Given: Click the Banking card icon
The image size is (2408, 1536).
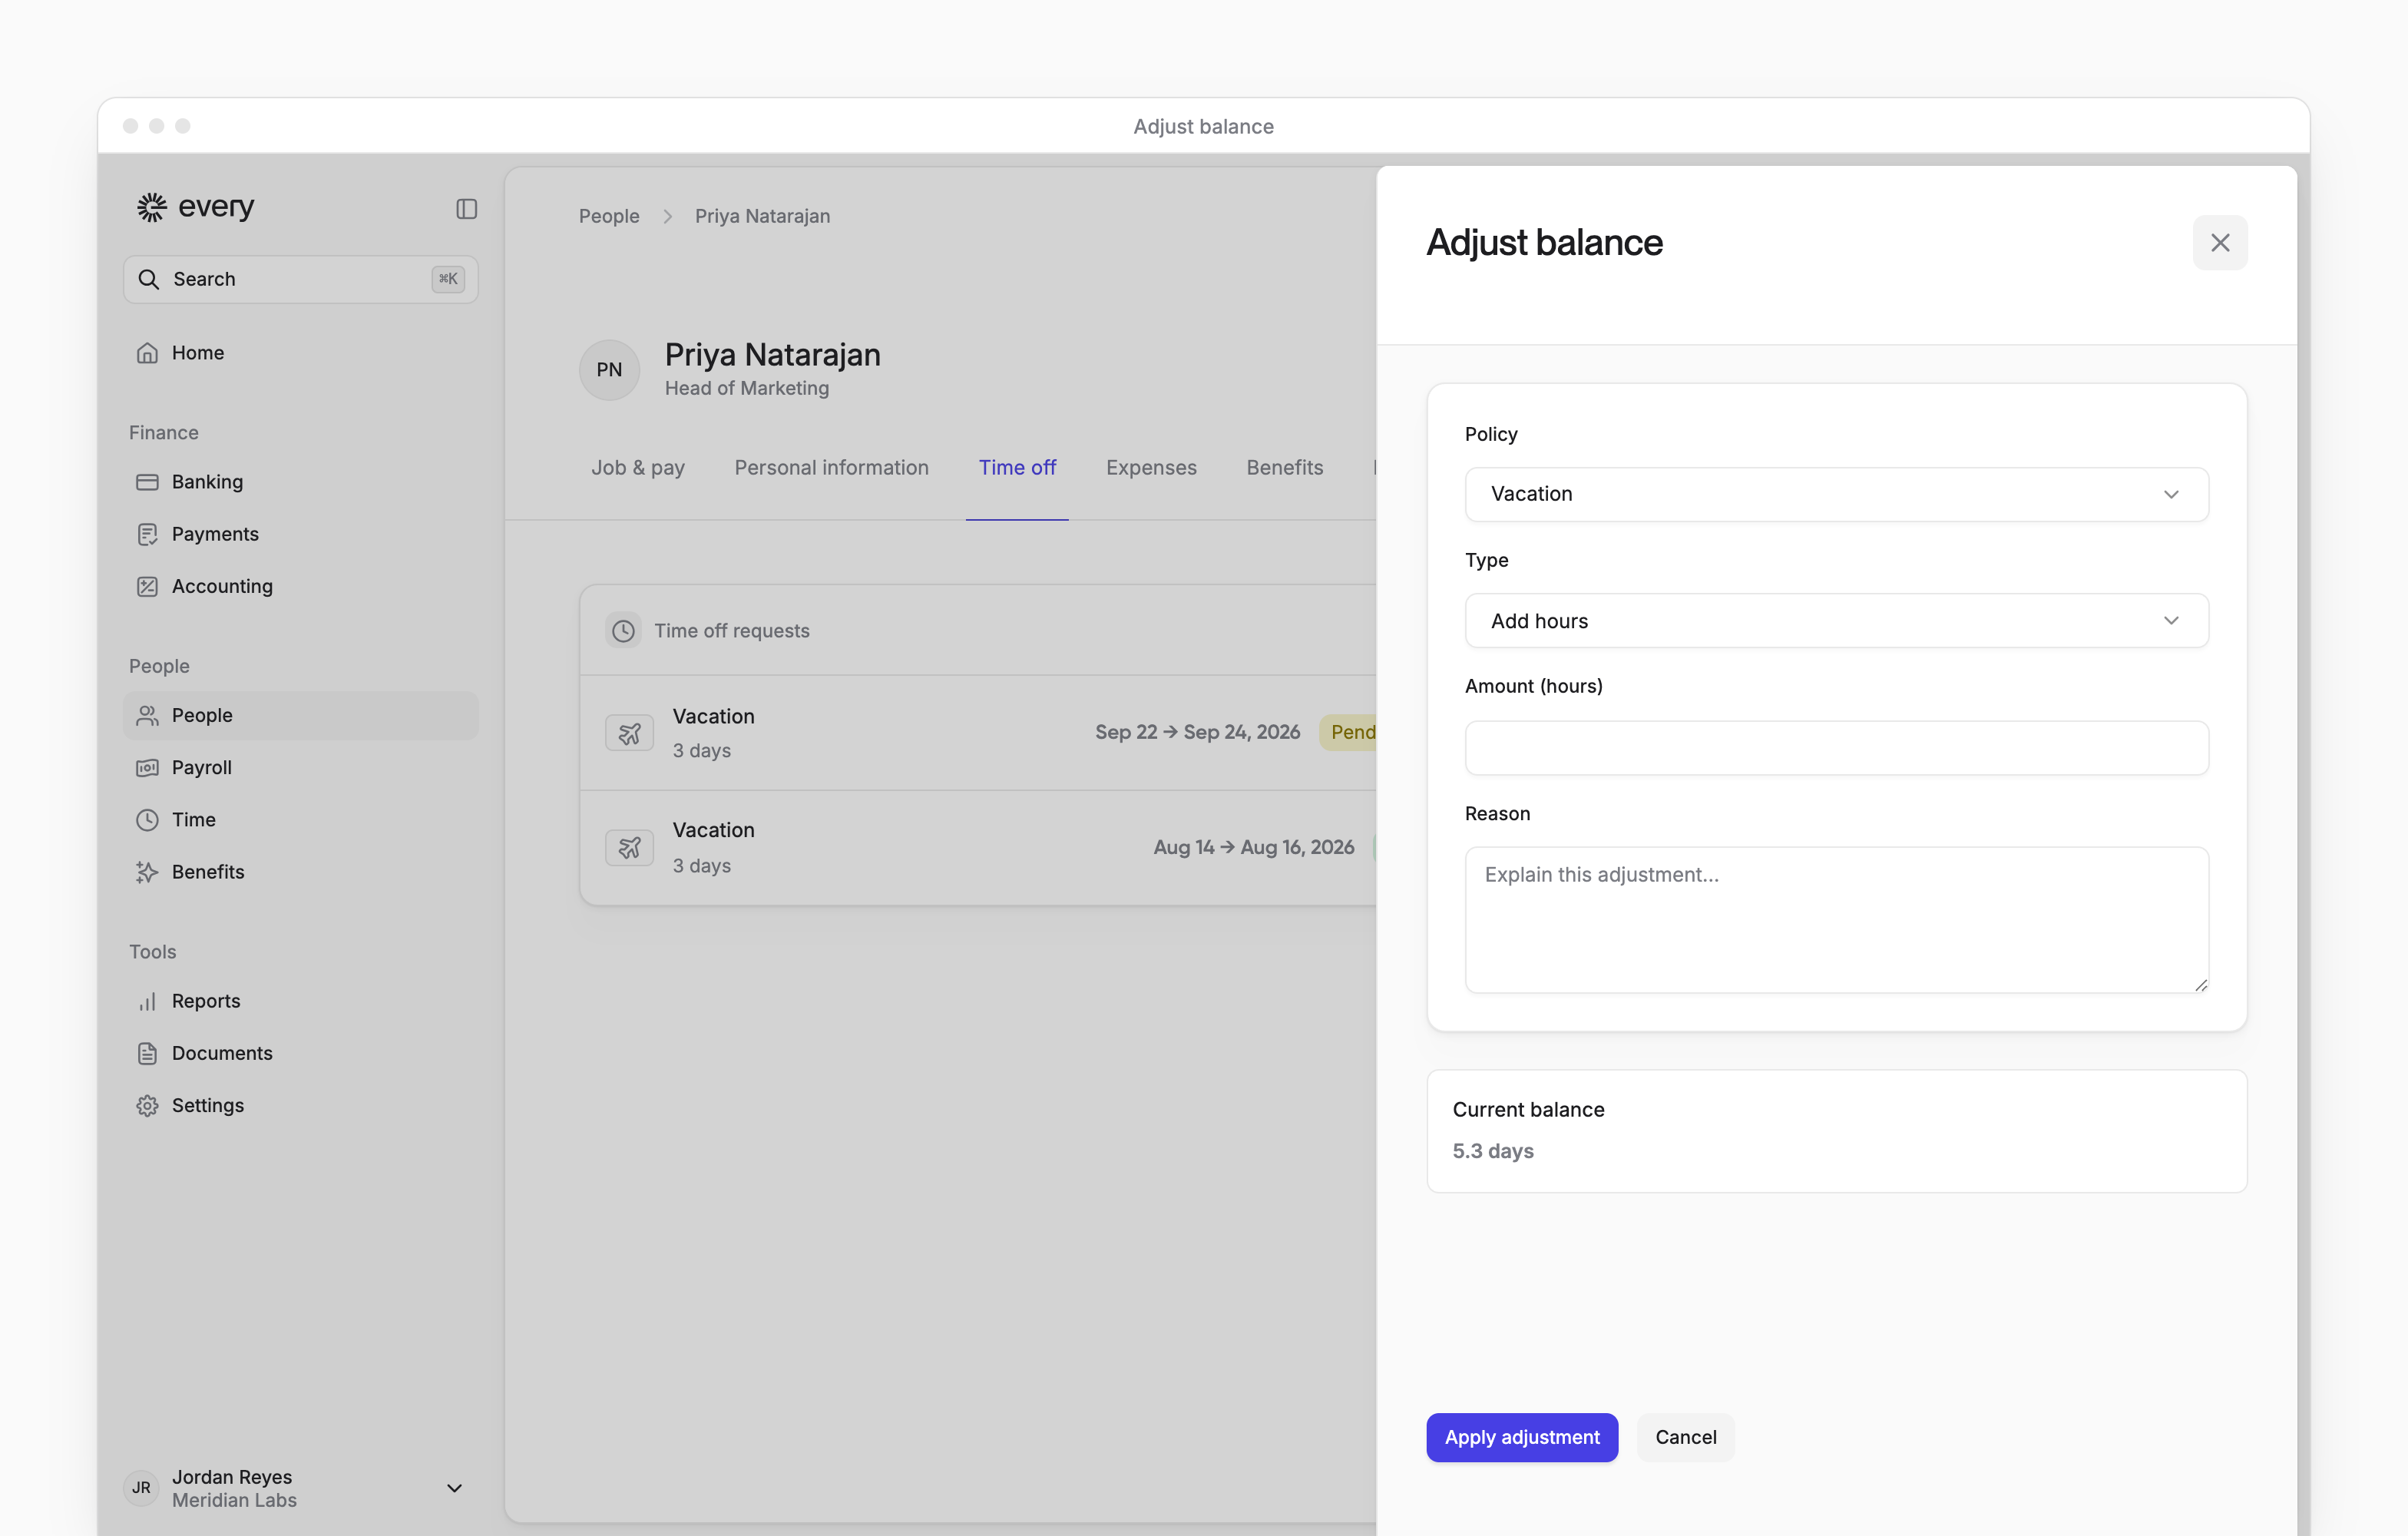Looking at the screenshot, I should pos(147,482).
